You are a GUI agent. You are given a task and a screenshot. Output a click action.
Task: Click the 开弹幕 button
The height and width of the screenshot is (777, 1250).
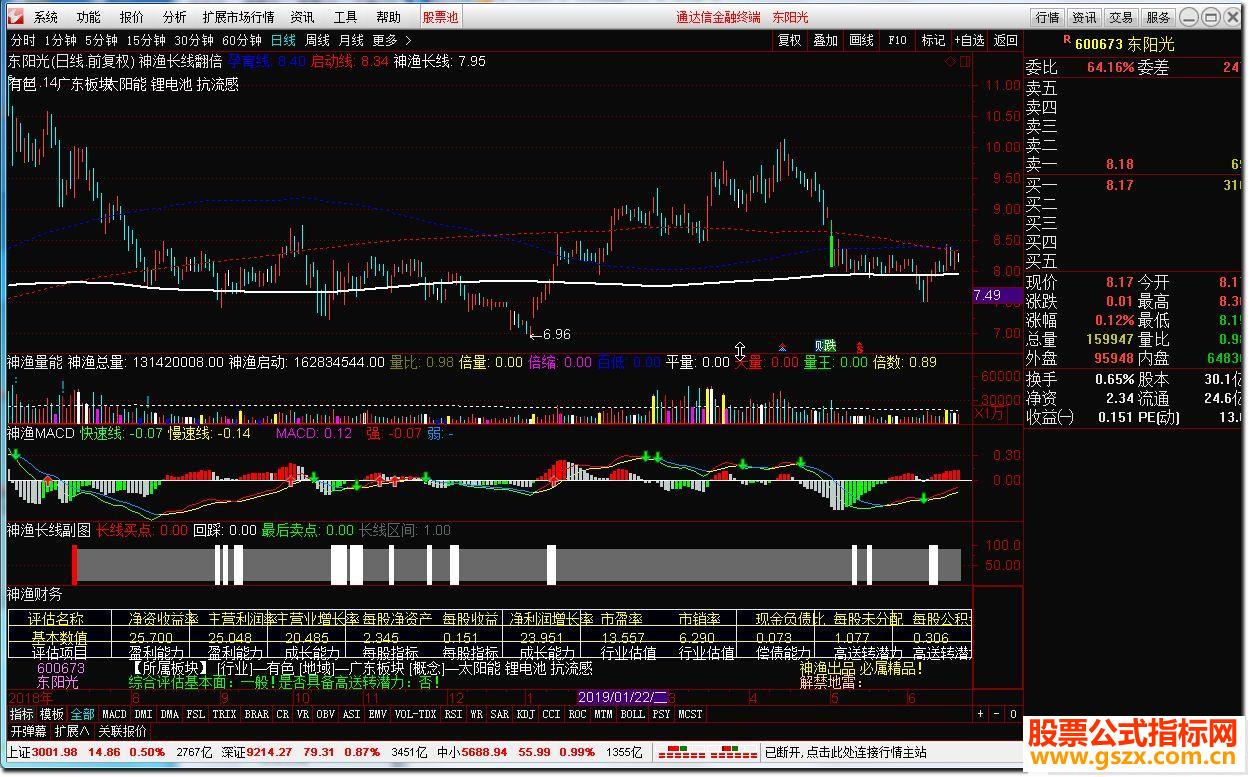tap(29, 731)
